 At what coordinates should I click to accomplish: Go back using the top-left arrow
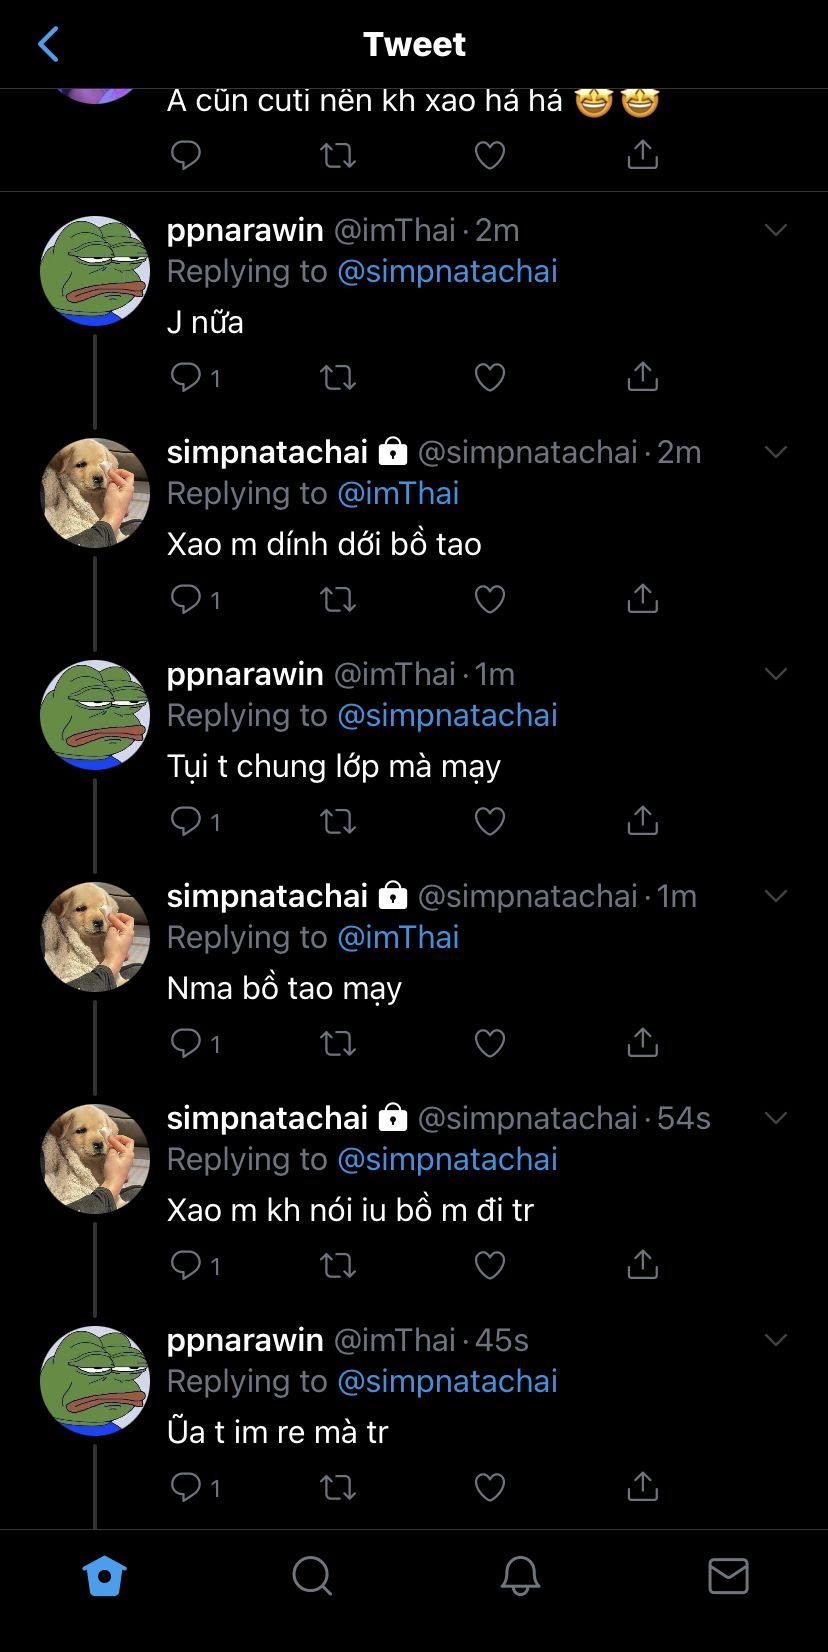pyautogui.click(x=48, y=44)
